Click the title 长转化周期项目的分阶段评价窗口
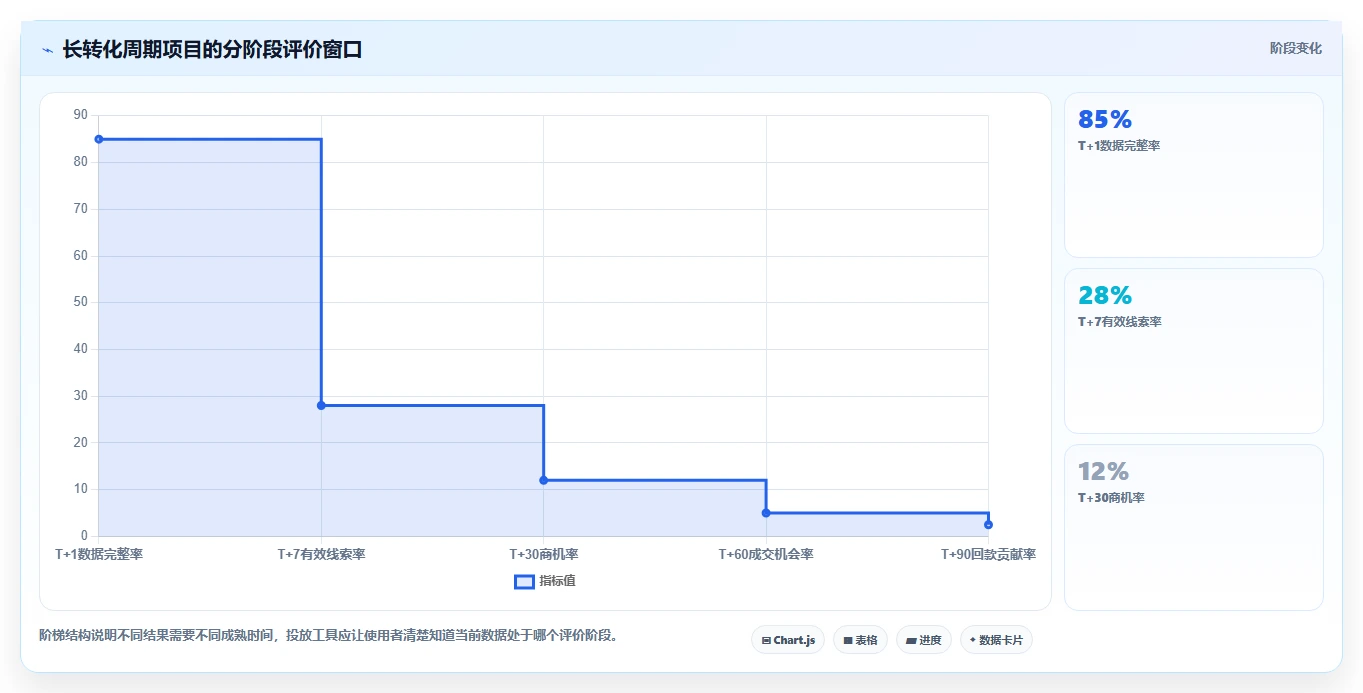The width and height of the screenshot is (1363, 693). tap(212, 49)
